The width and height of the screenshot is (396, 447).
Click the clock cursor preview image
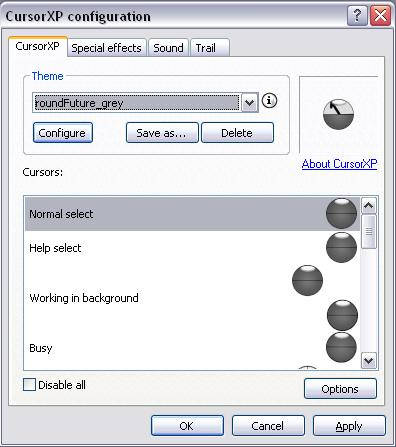coord(338,114)
